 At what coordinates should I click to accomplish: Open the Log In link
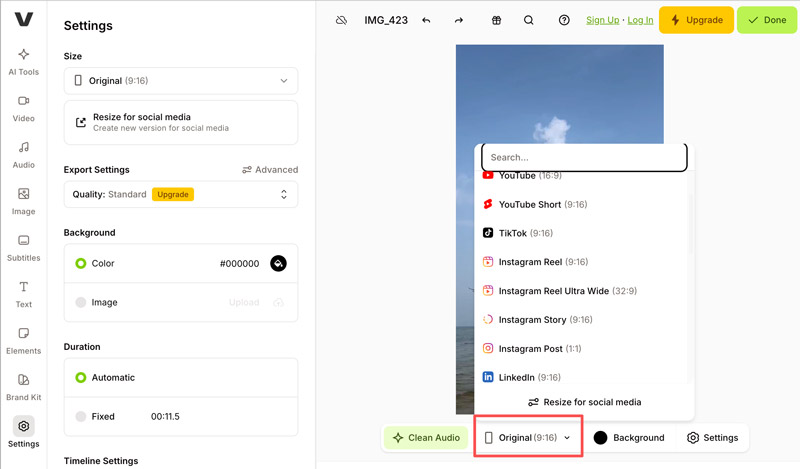click(640, 20)
